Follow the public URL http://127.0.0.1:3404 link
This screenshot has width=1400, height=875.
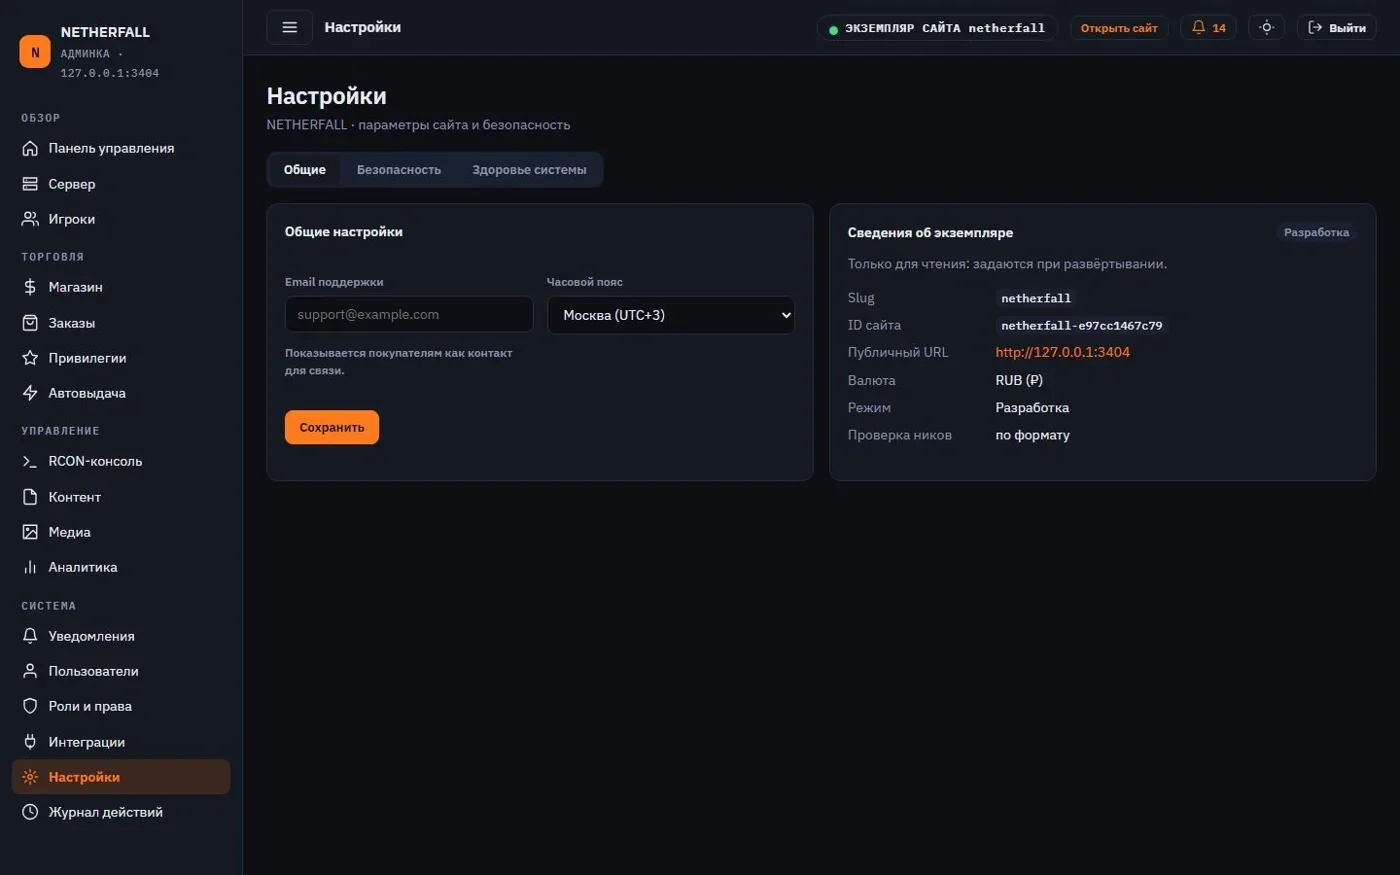(1062, 352)
